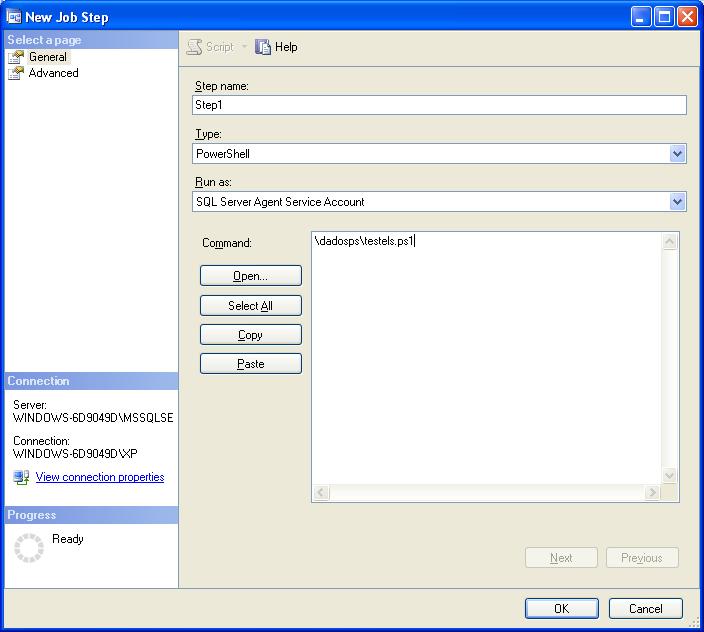Expand the Type dropdown list

677,154
